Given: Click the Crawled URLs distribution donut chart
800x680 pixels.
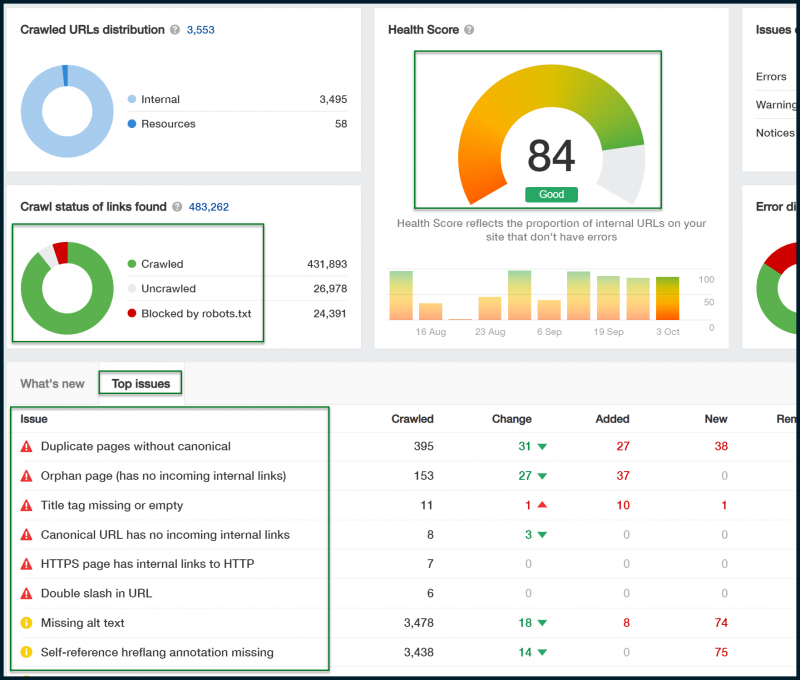Looking at the screenshot, I should (67, 111).
